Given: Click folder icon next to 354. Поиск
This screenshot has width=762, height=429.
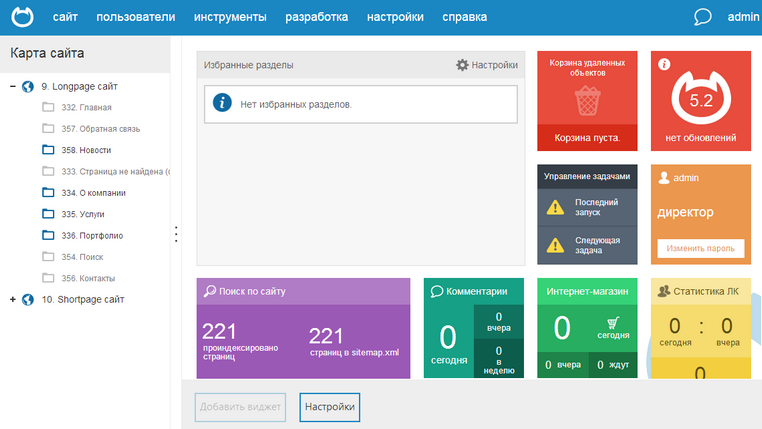Looking at the screenshot, I should tap(48, 257).
